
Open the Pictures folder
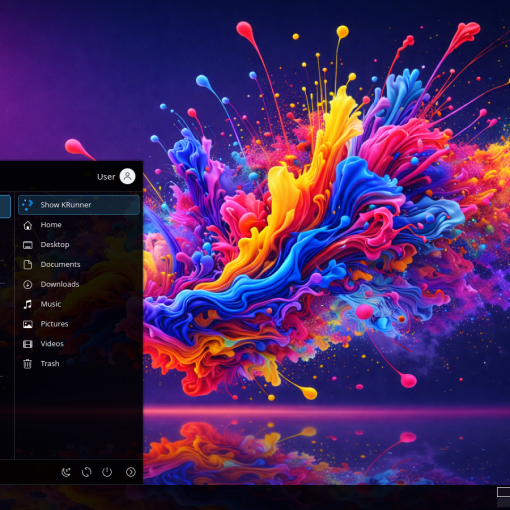[79, 324]
